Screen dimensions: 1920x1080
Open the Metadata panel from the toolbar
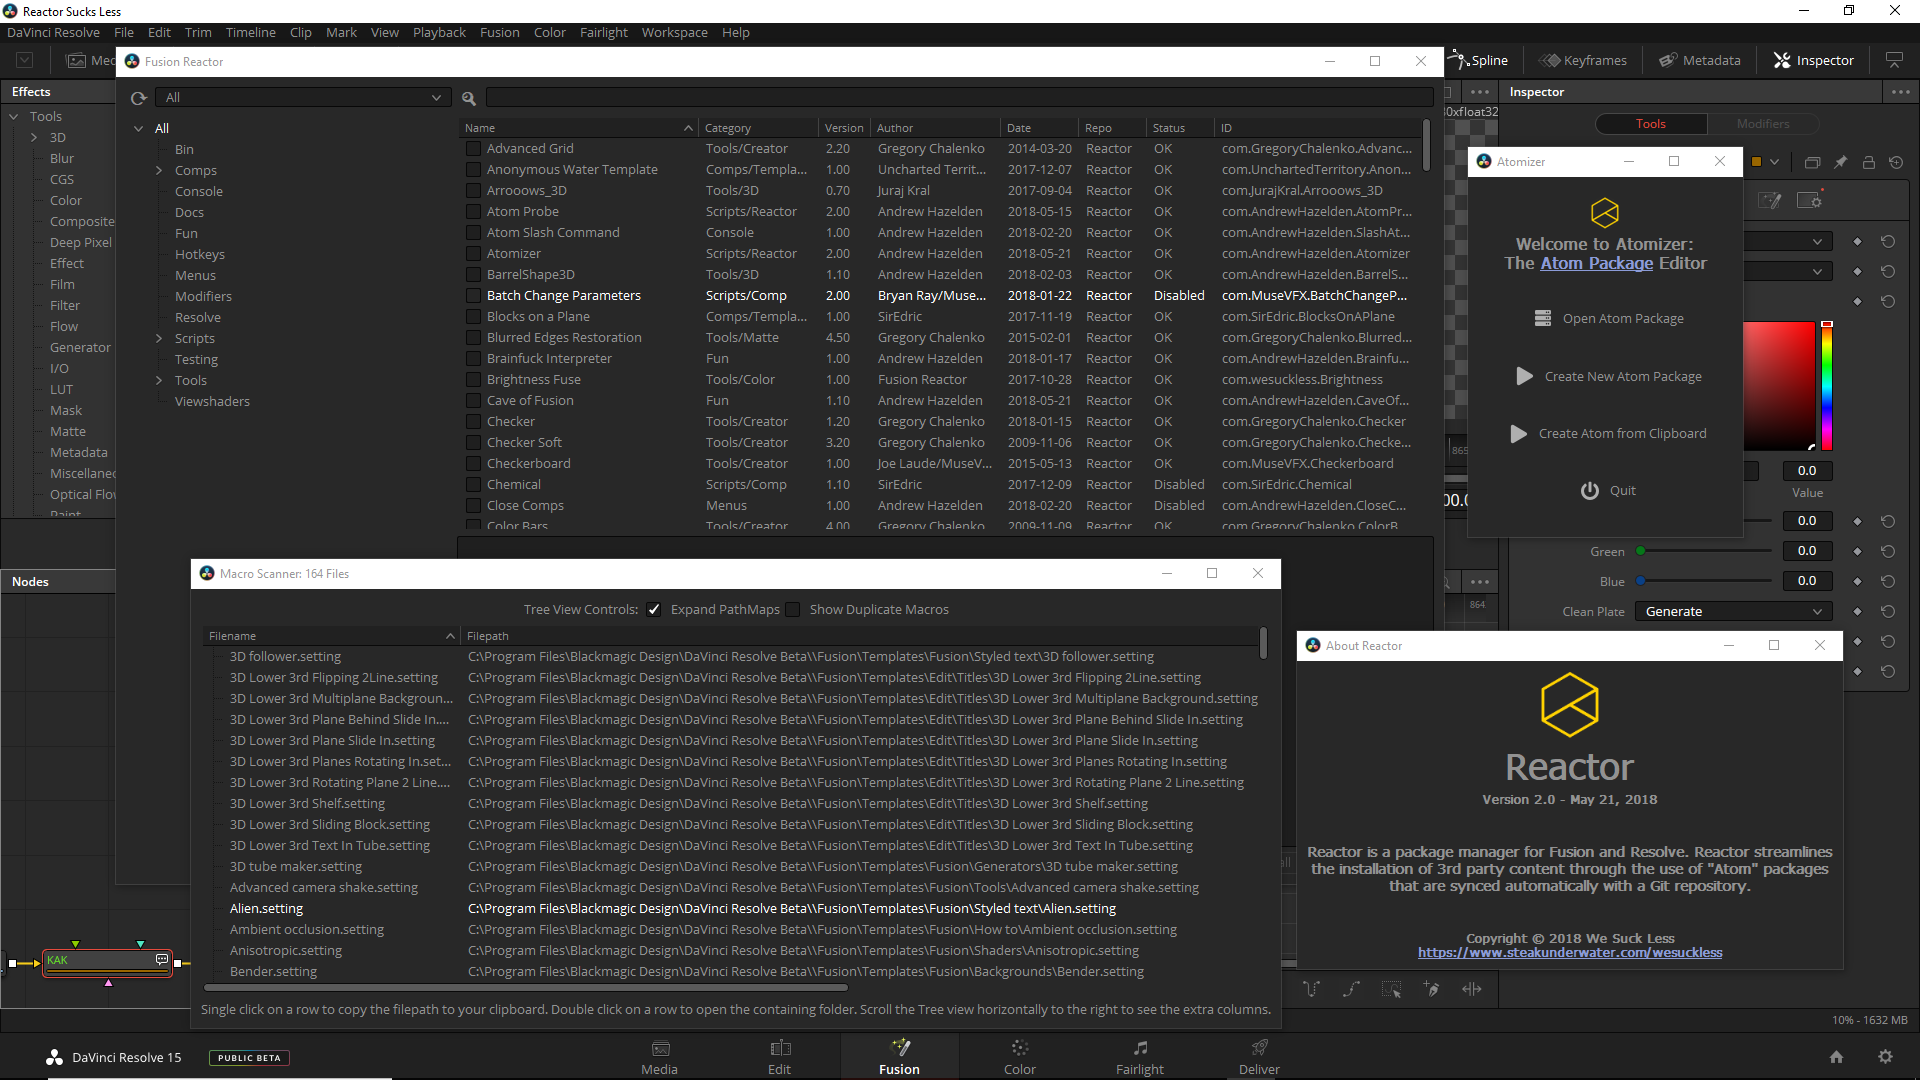pyautogui.click(x=1700, y=60)
